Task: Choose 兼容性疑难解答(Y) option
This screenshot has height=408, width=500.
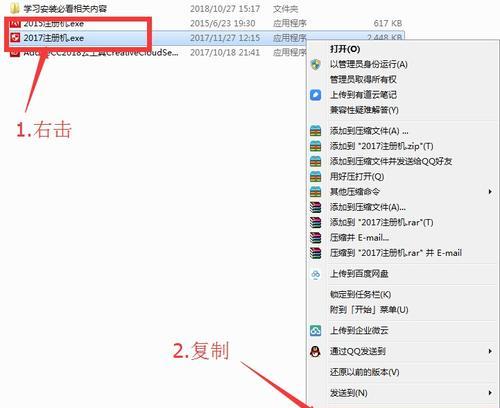Action: (364, 110)
